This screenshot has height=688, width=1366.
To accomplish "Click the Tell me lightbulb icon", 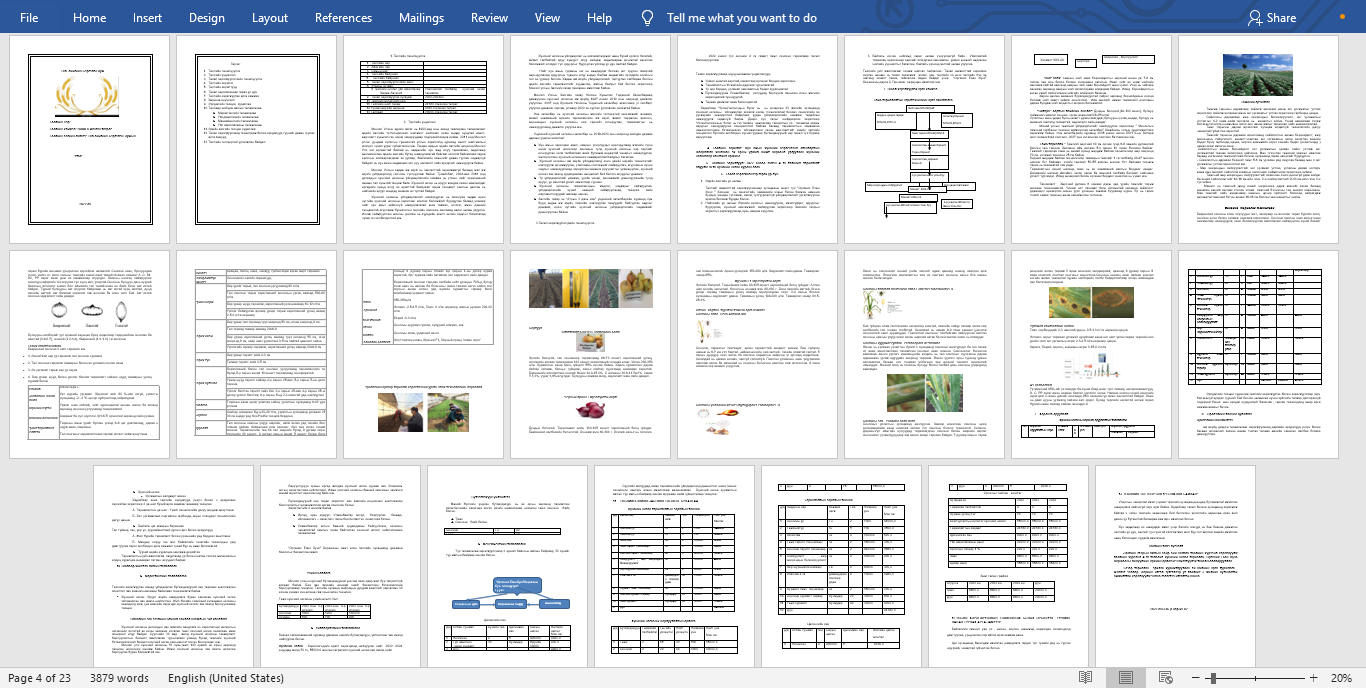I will pos(648,18).
